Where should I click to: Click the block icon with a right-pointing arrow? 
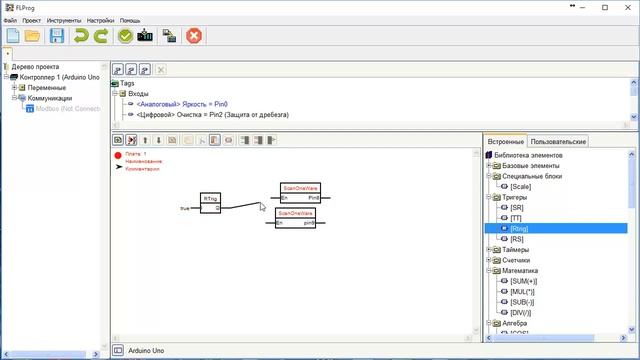pyautogui.click(x=272, y=140)
